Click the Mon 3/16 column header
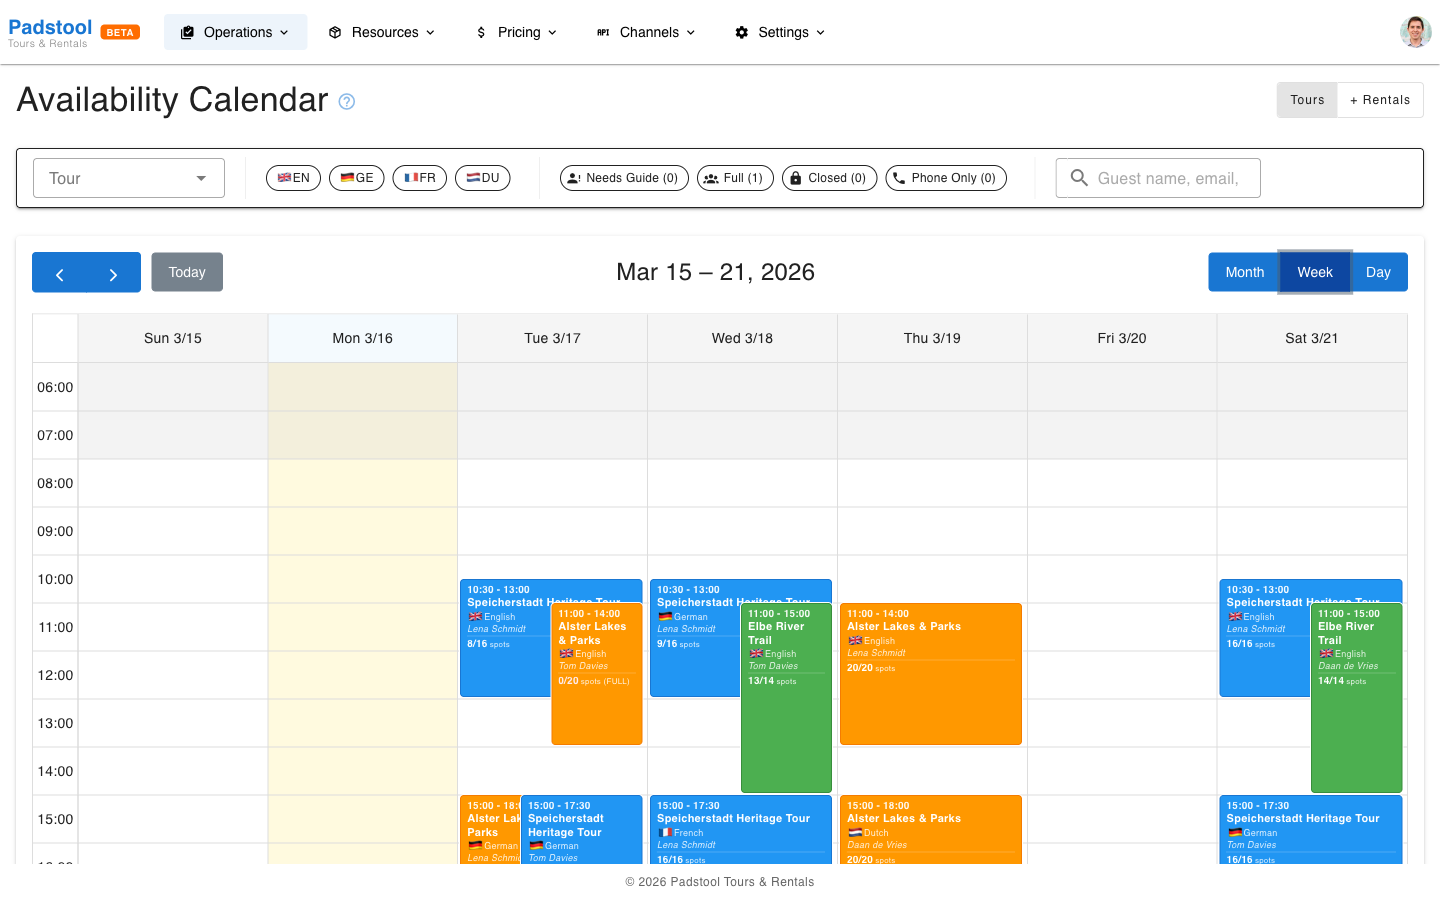 click(x=363, y=338)
